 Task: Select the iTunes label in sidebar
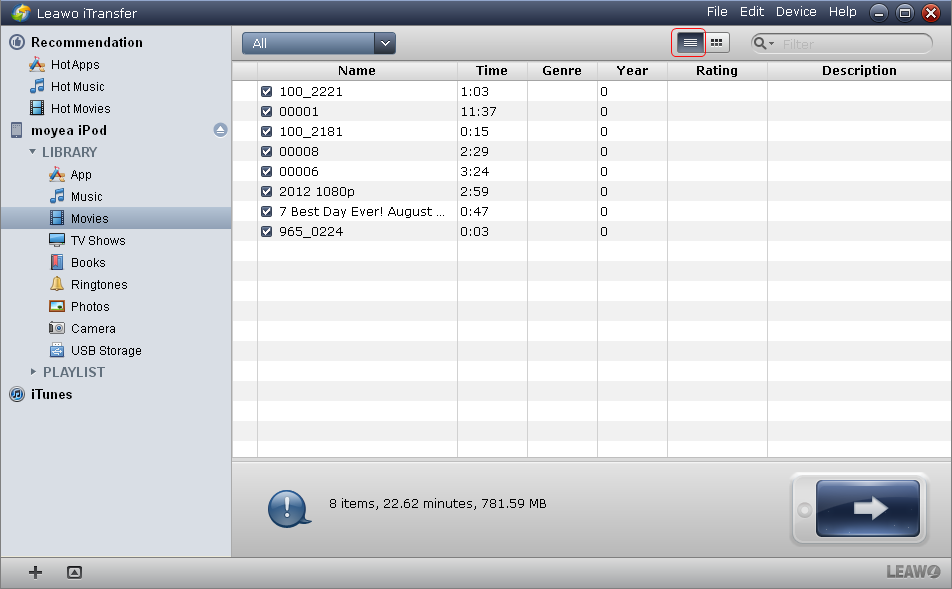(52, 395)
